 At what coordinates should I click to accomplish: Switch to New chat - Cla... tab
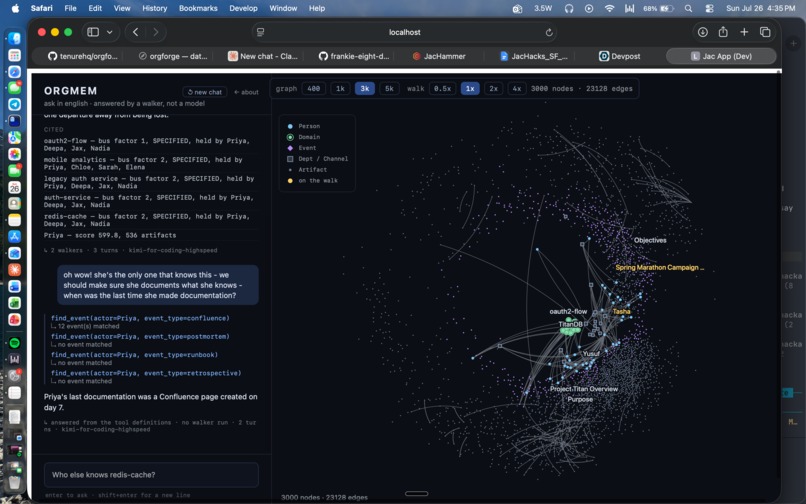[x=263, y=56]
